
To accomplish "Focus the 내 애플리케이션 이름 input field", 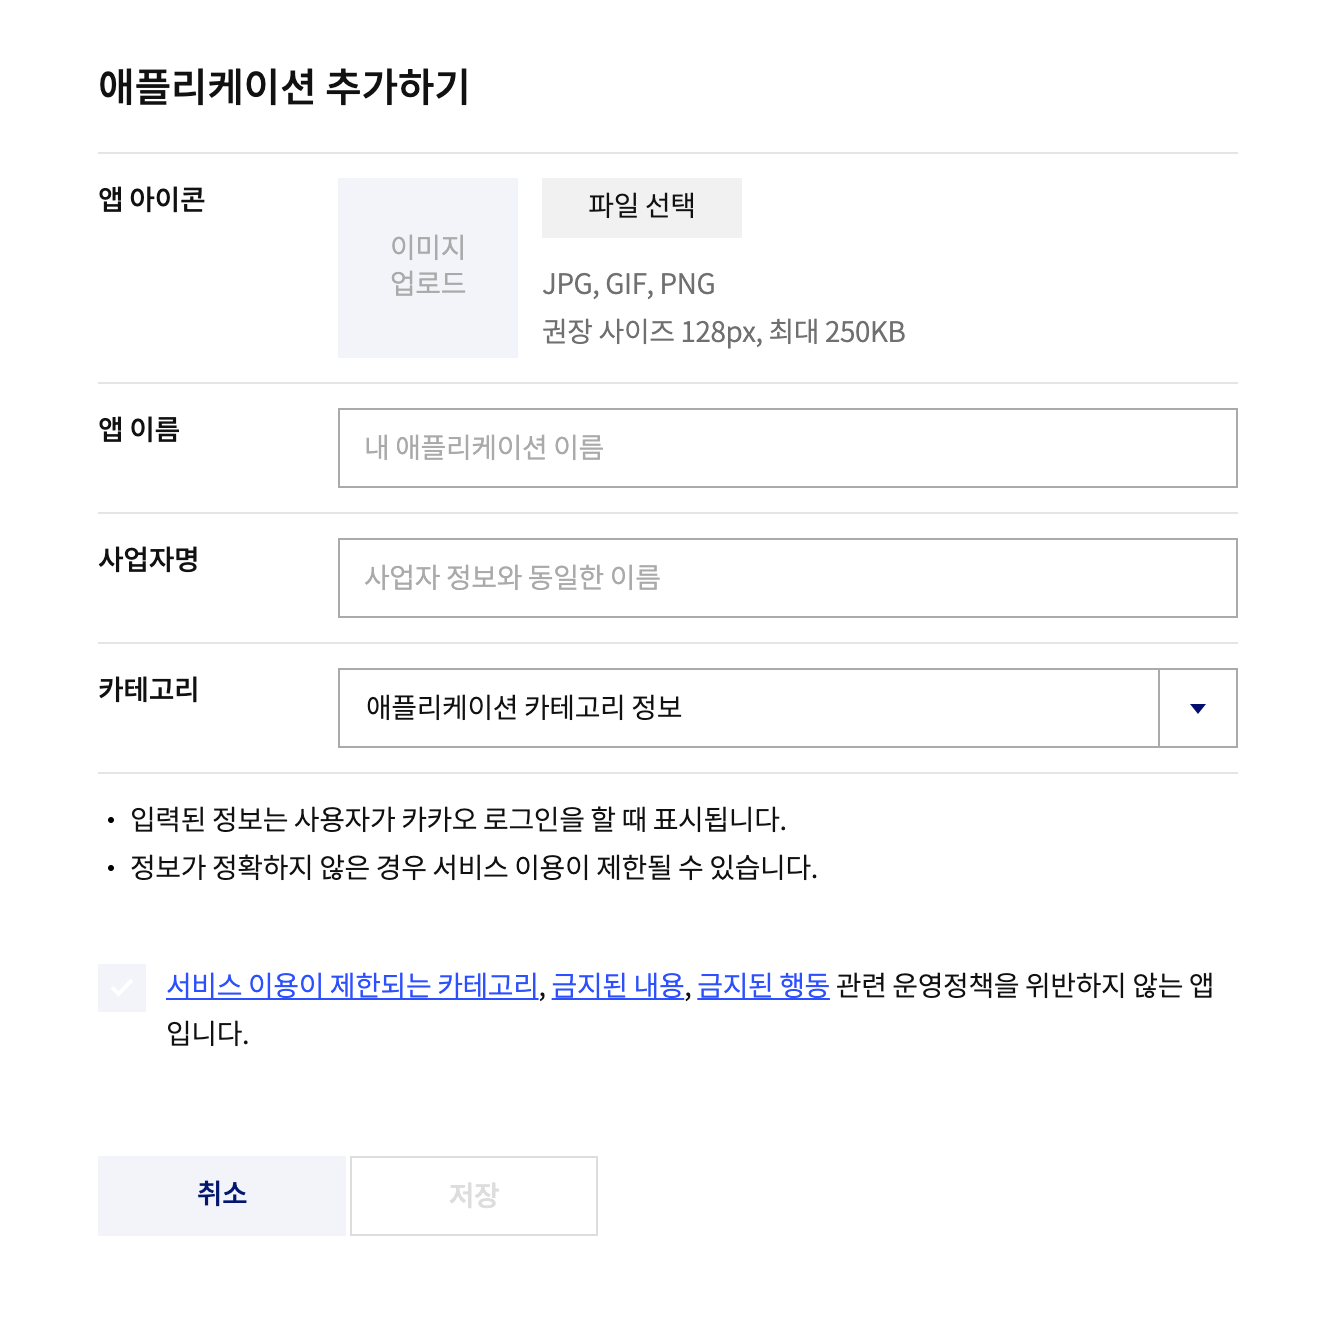I will point(788,448).
